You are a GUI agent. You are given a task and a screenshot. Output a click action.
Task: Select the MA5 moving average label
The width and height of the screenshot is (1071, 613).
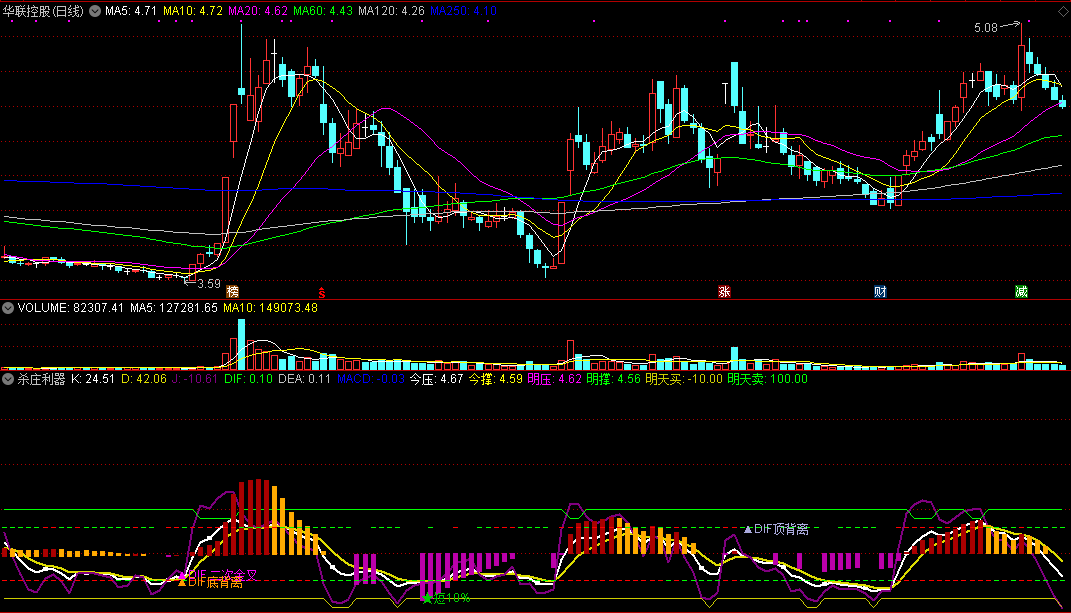pyautogui.click(x=130, y=11)
